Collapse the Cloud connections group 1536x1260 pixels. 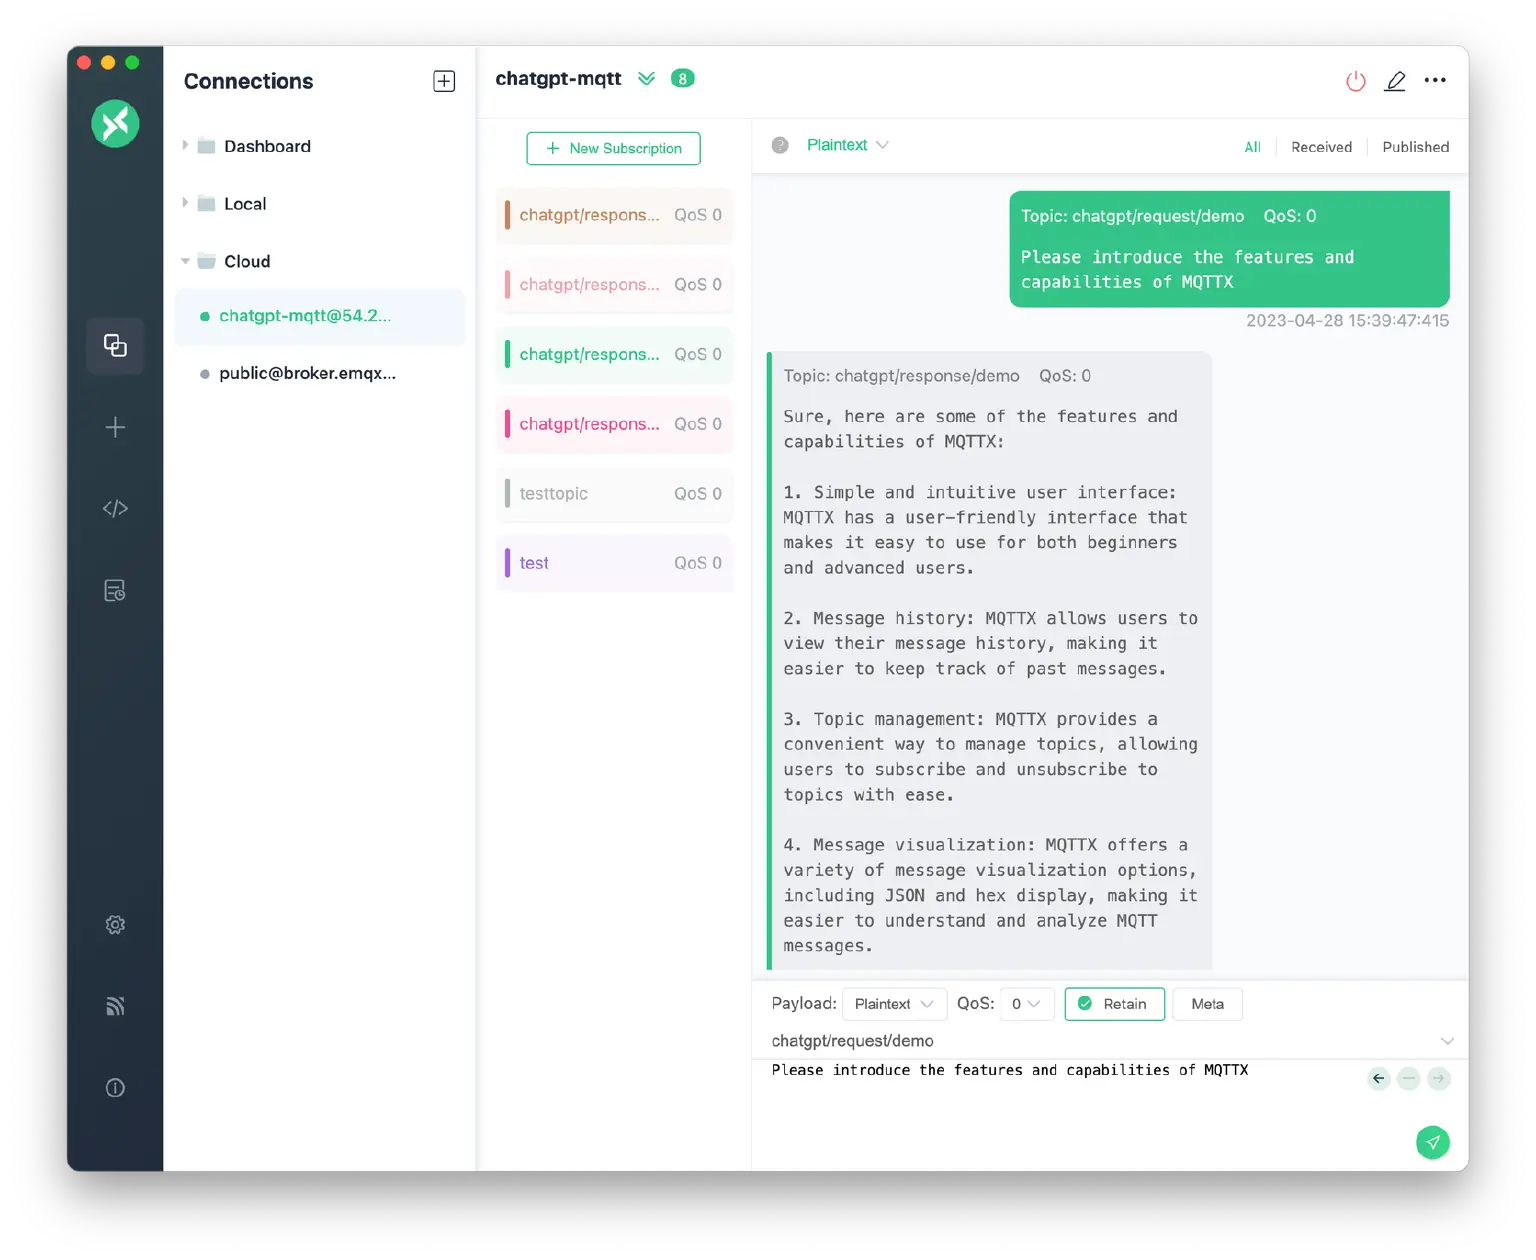click(185, 261)
